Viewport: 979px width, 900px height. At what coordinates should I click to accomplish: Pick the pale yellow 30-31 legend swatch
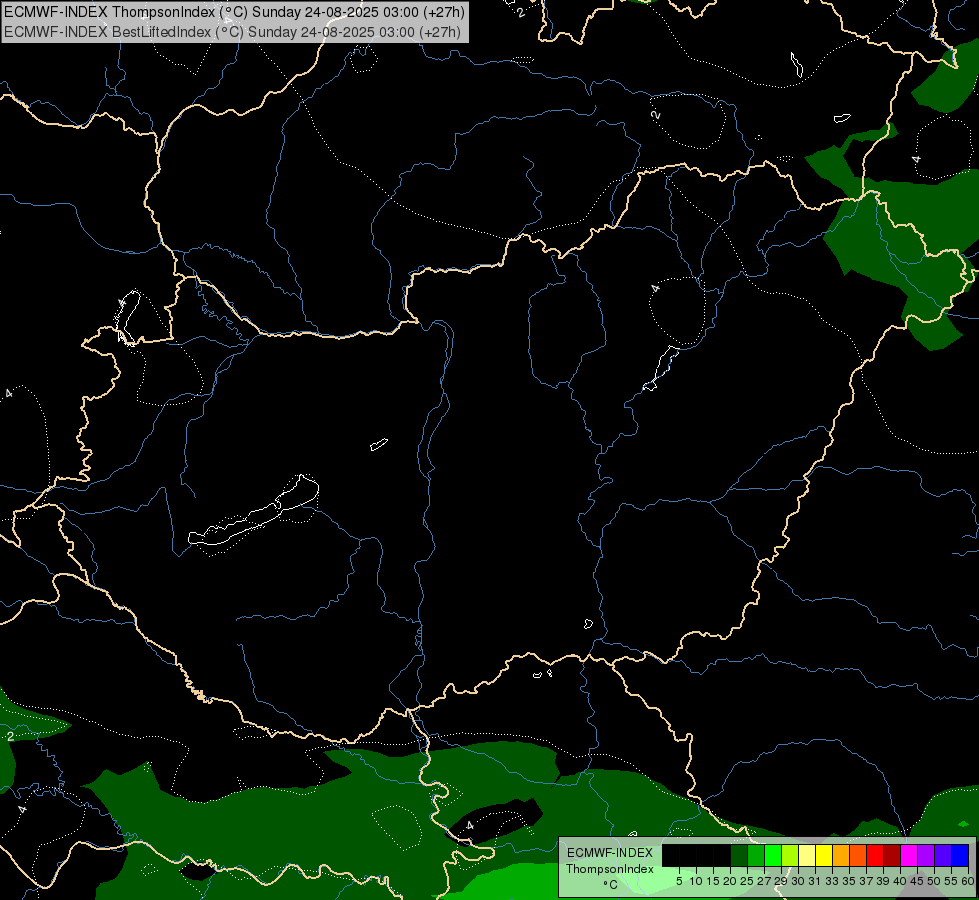tap(807, 856)
